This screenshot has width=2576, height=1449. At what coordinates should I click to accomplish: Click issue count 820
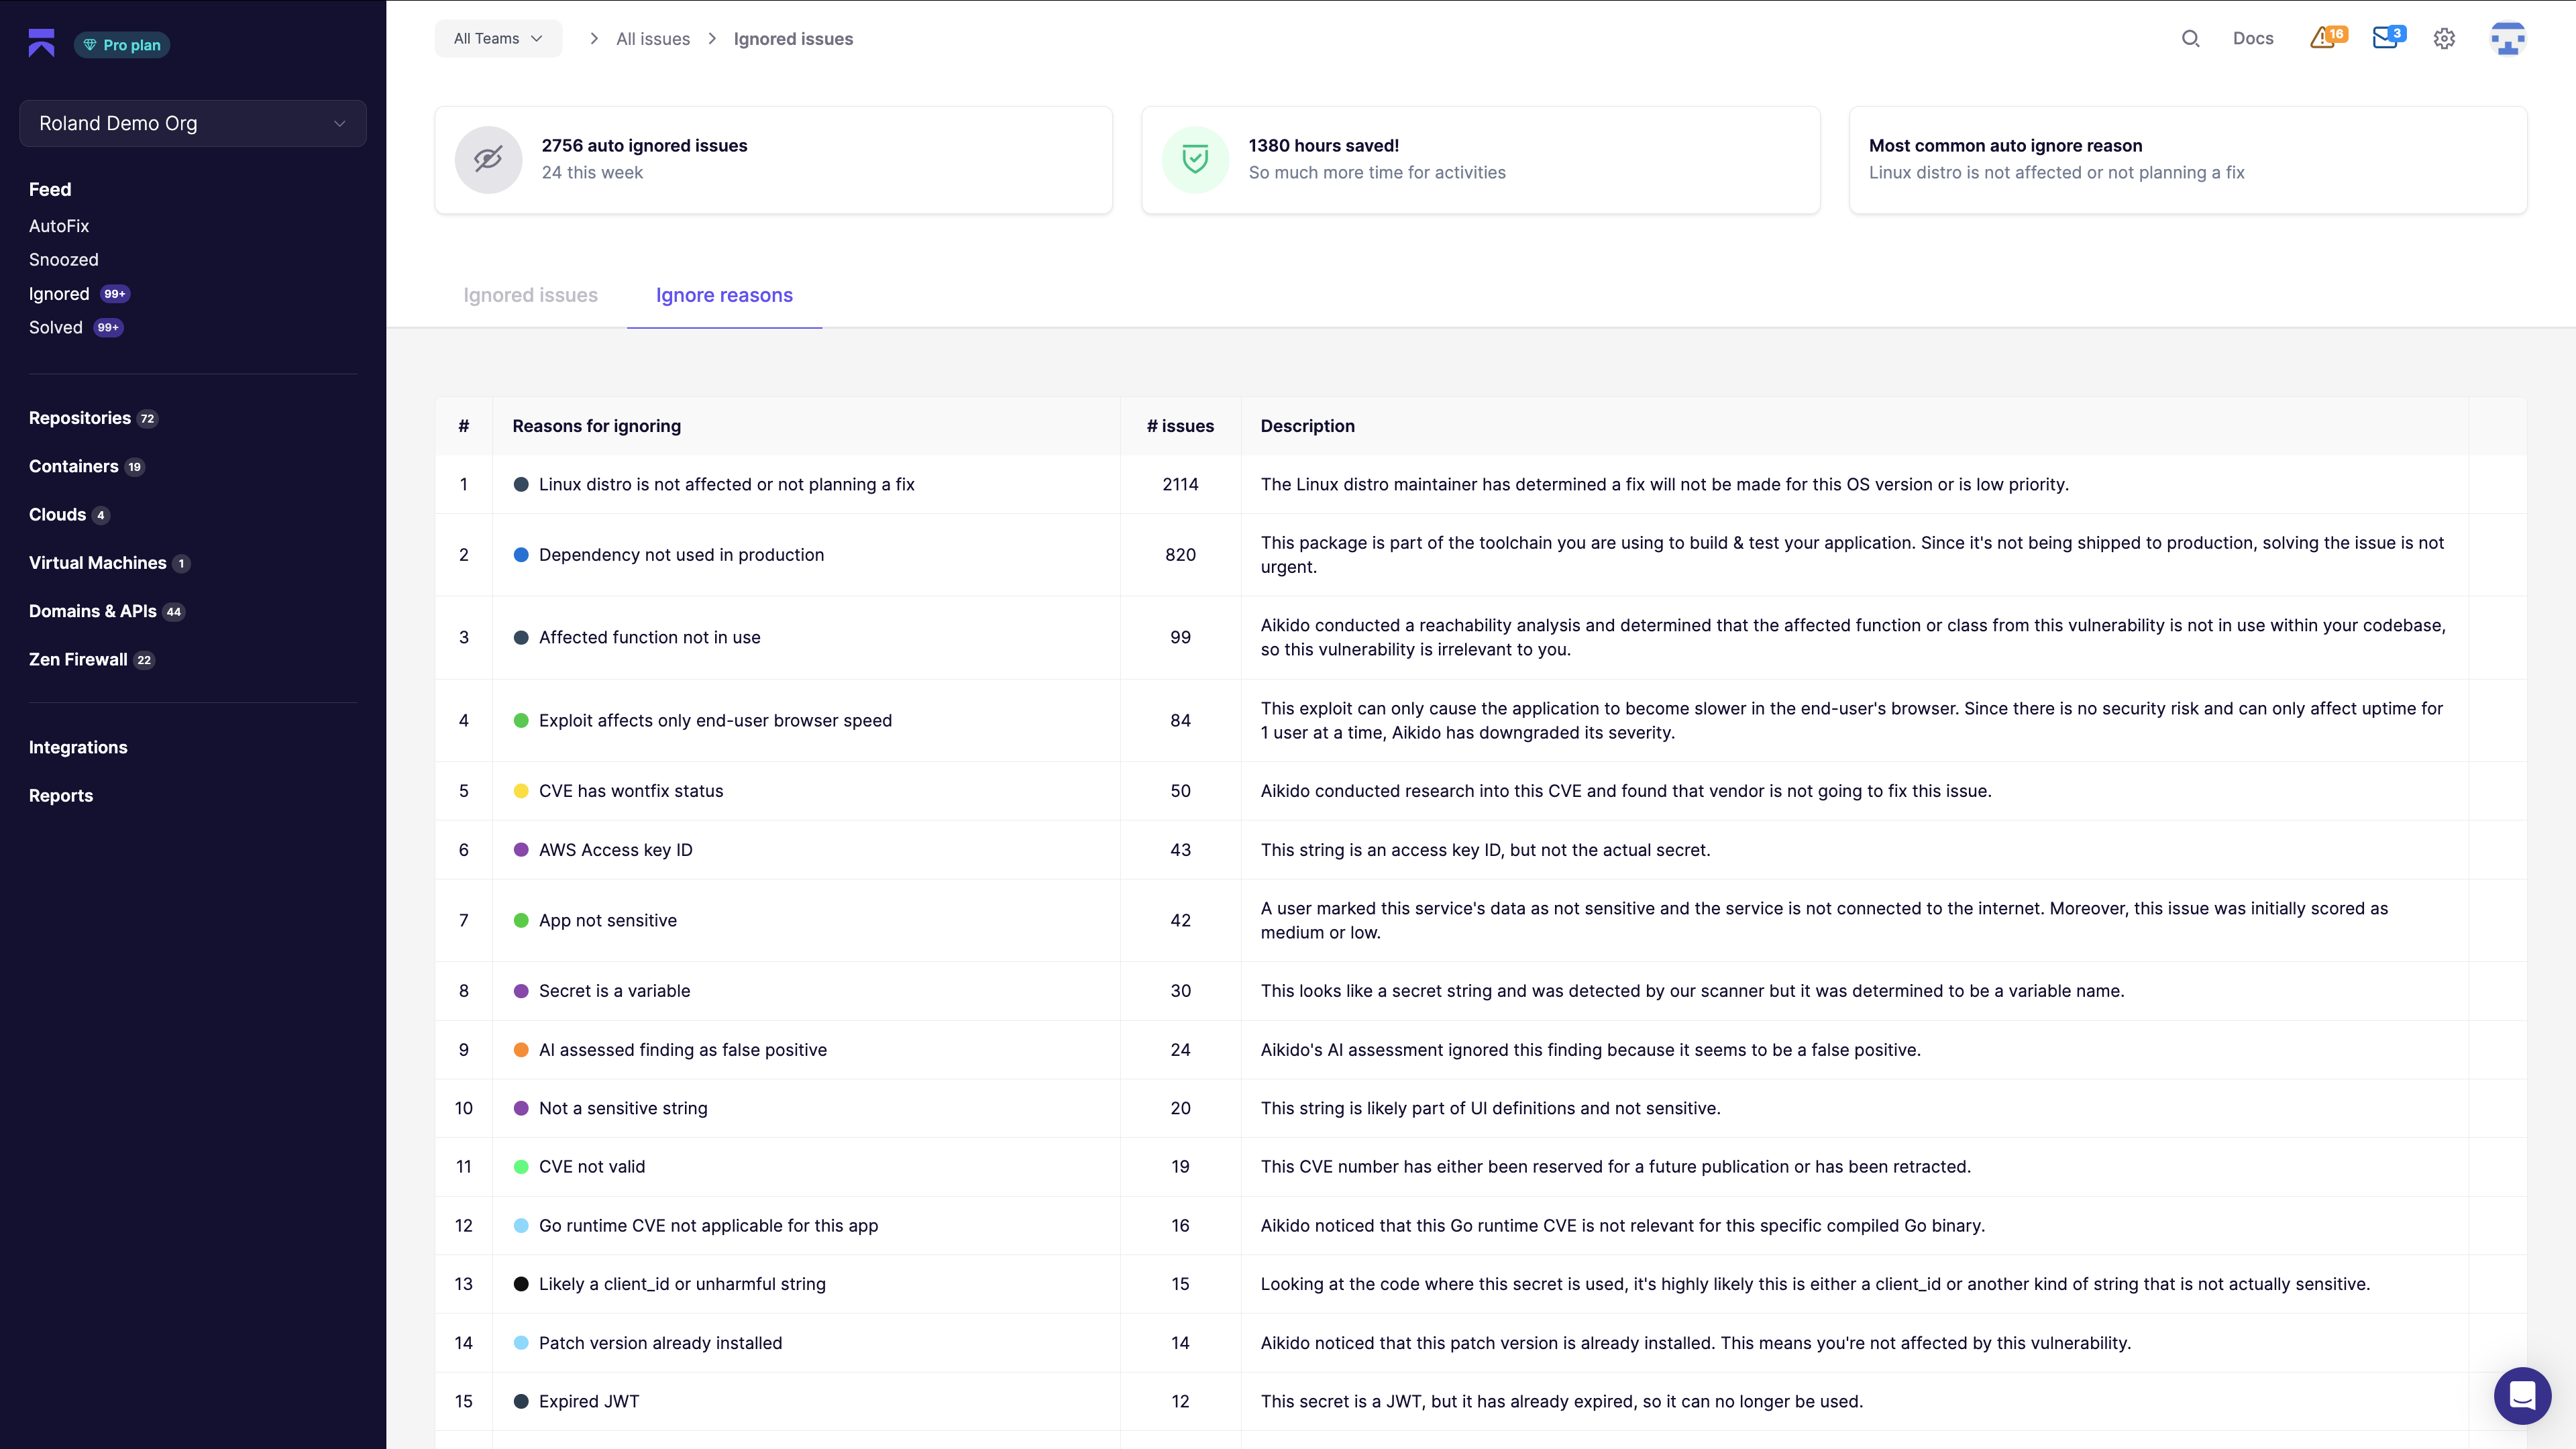(1180, 555)
